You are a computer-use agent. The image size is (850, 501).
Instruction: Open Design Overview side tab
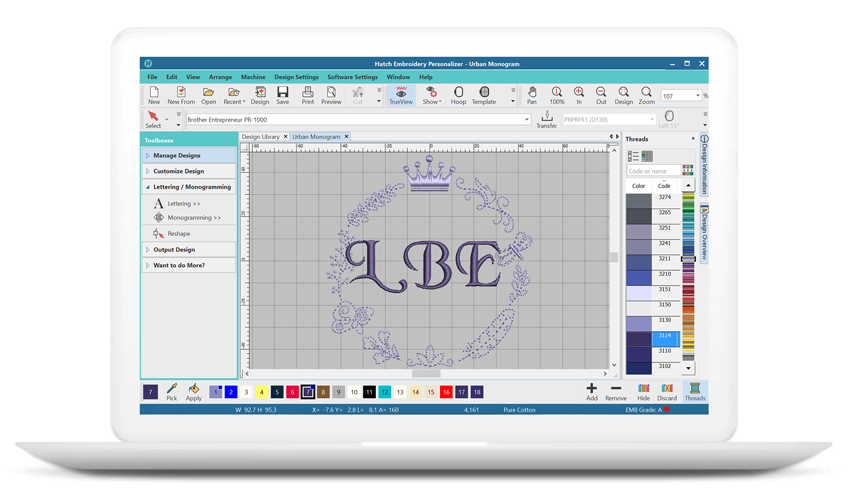(704, 234)
